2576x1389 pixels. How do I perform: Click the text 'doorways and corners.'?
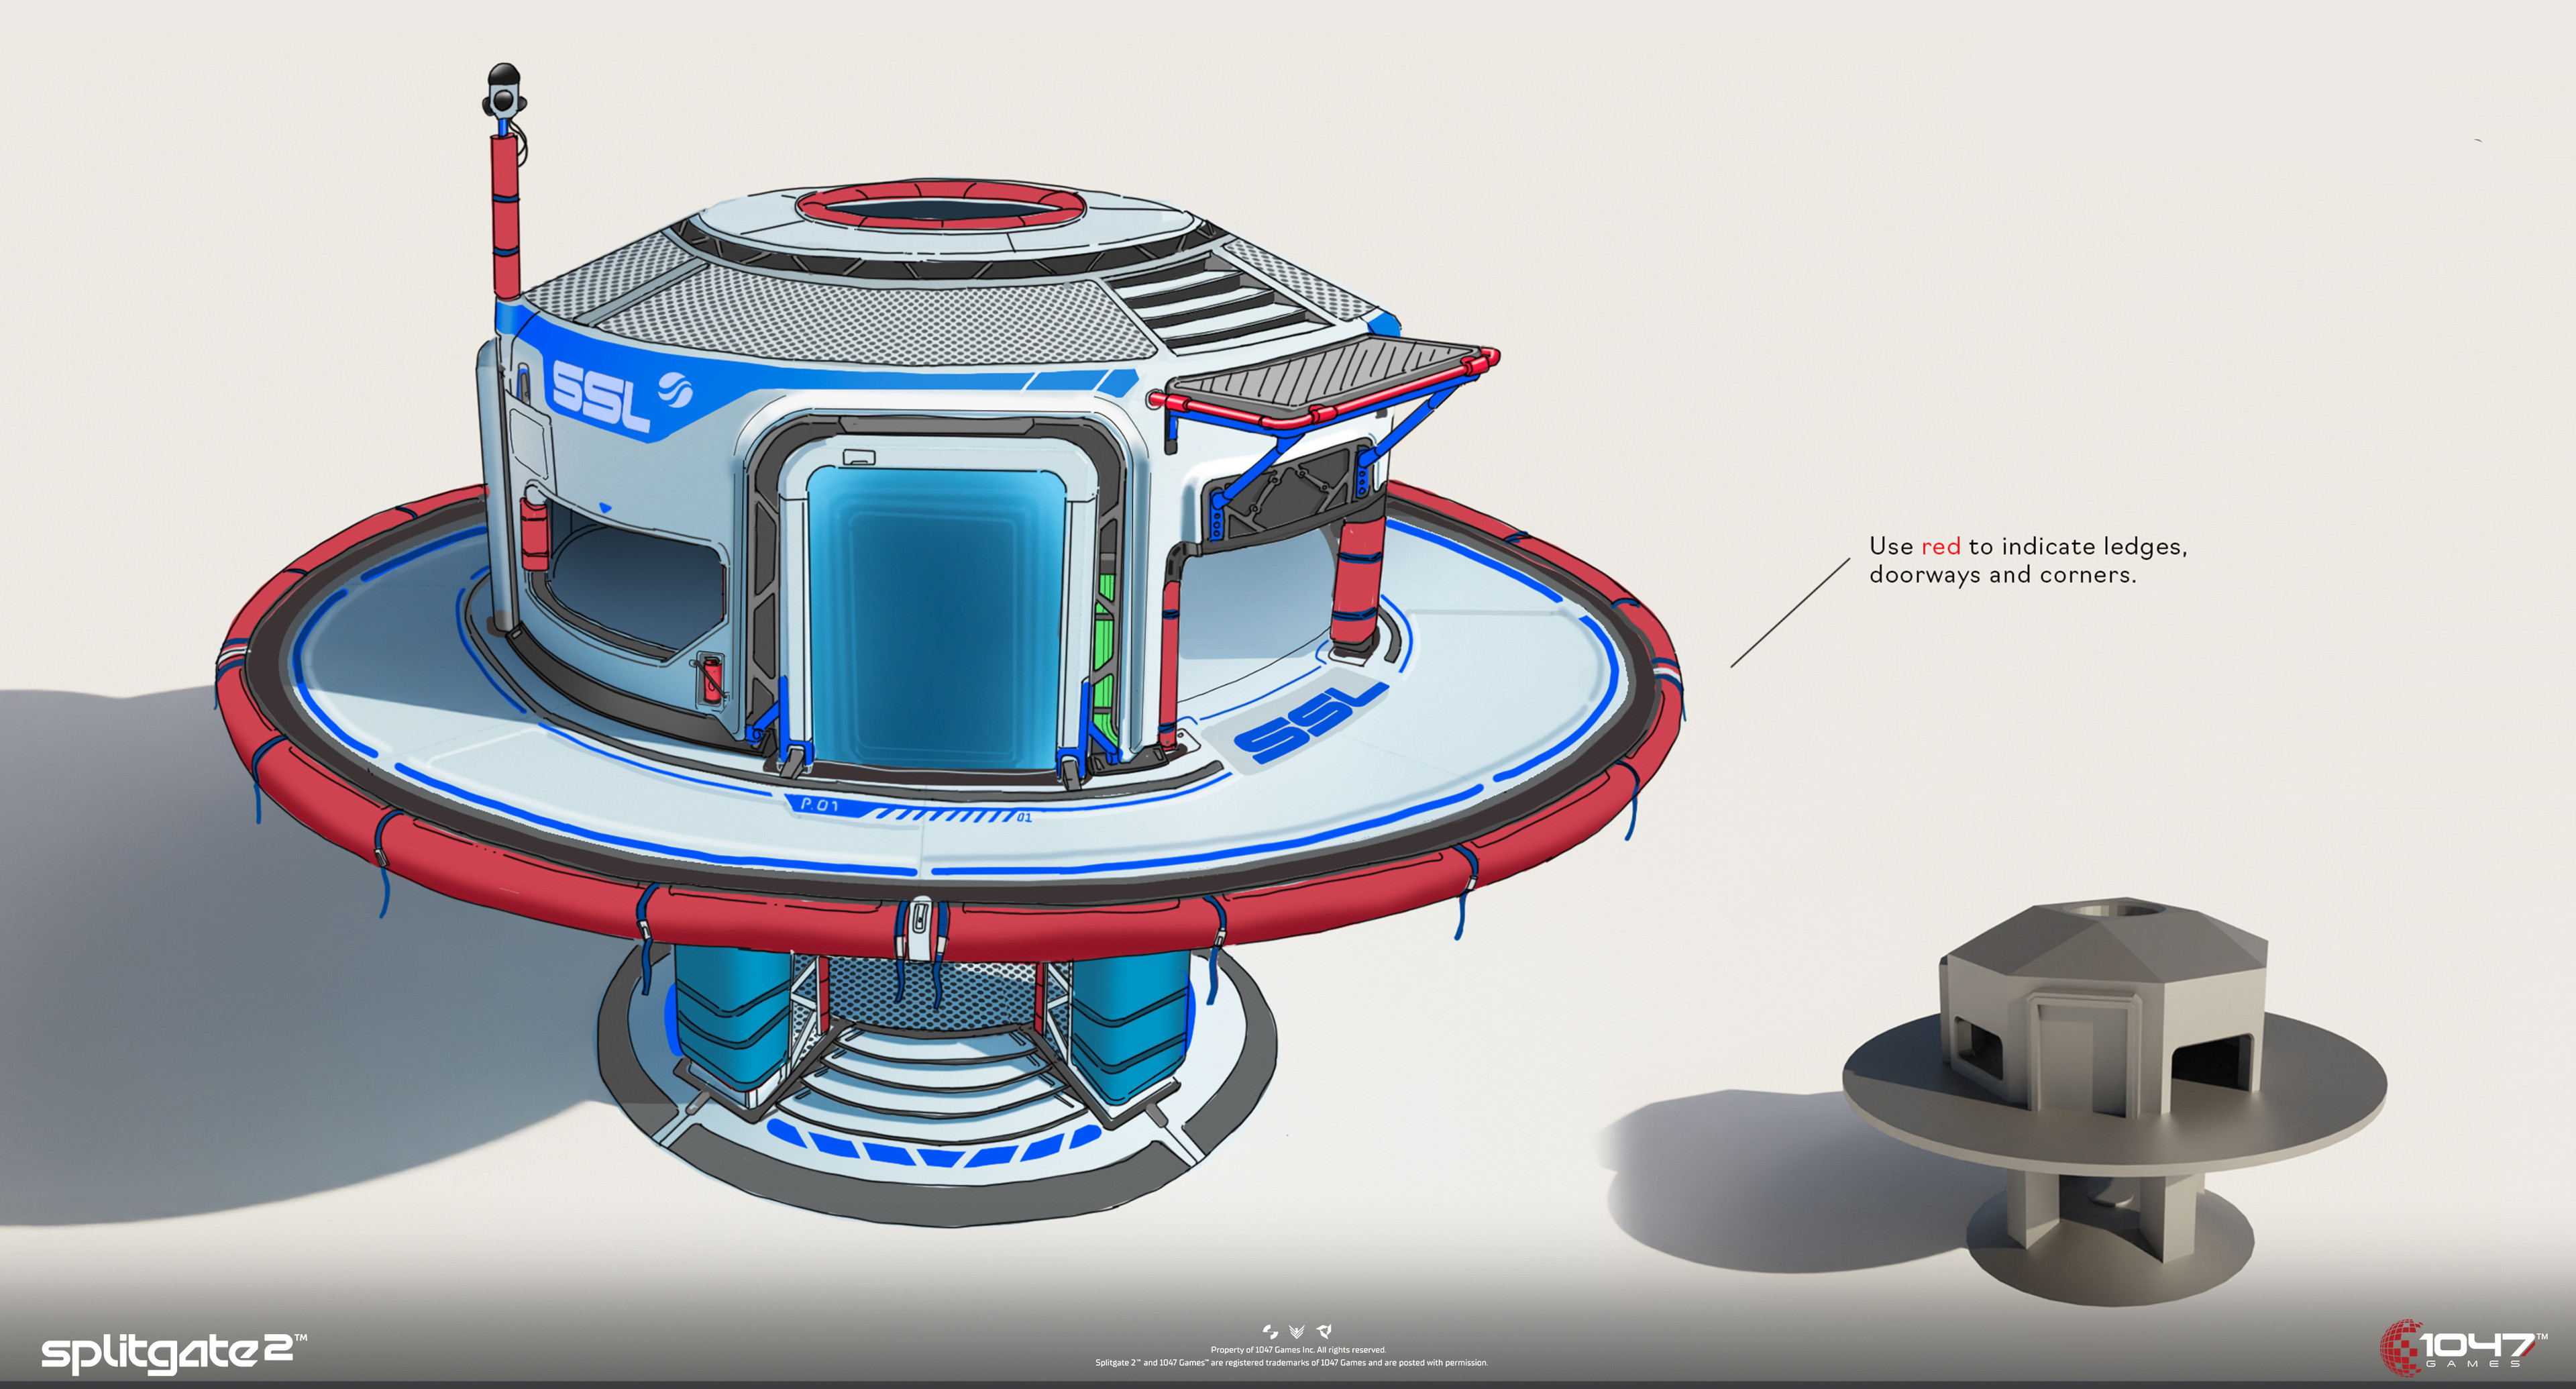coord(2002,575)
